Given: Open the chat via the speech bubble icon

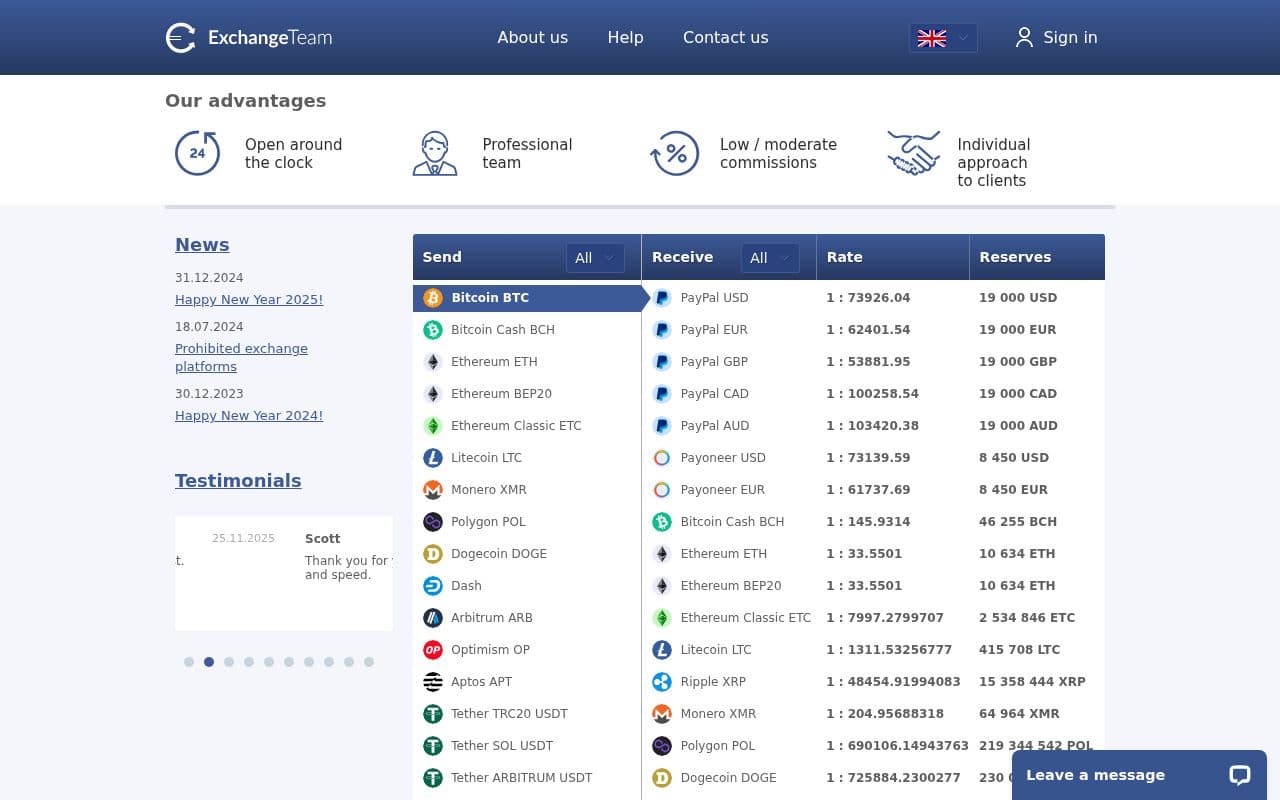Looking at the screenshot, I should click(x=1239, y=775).
